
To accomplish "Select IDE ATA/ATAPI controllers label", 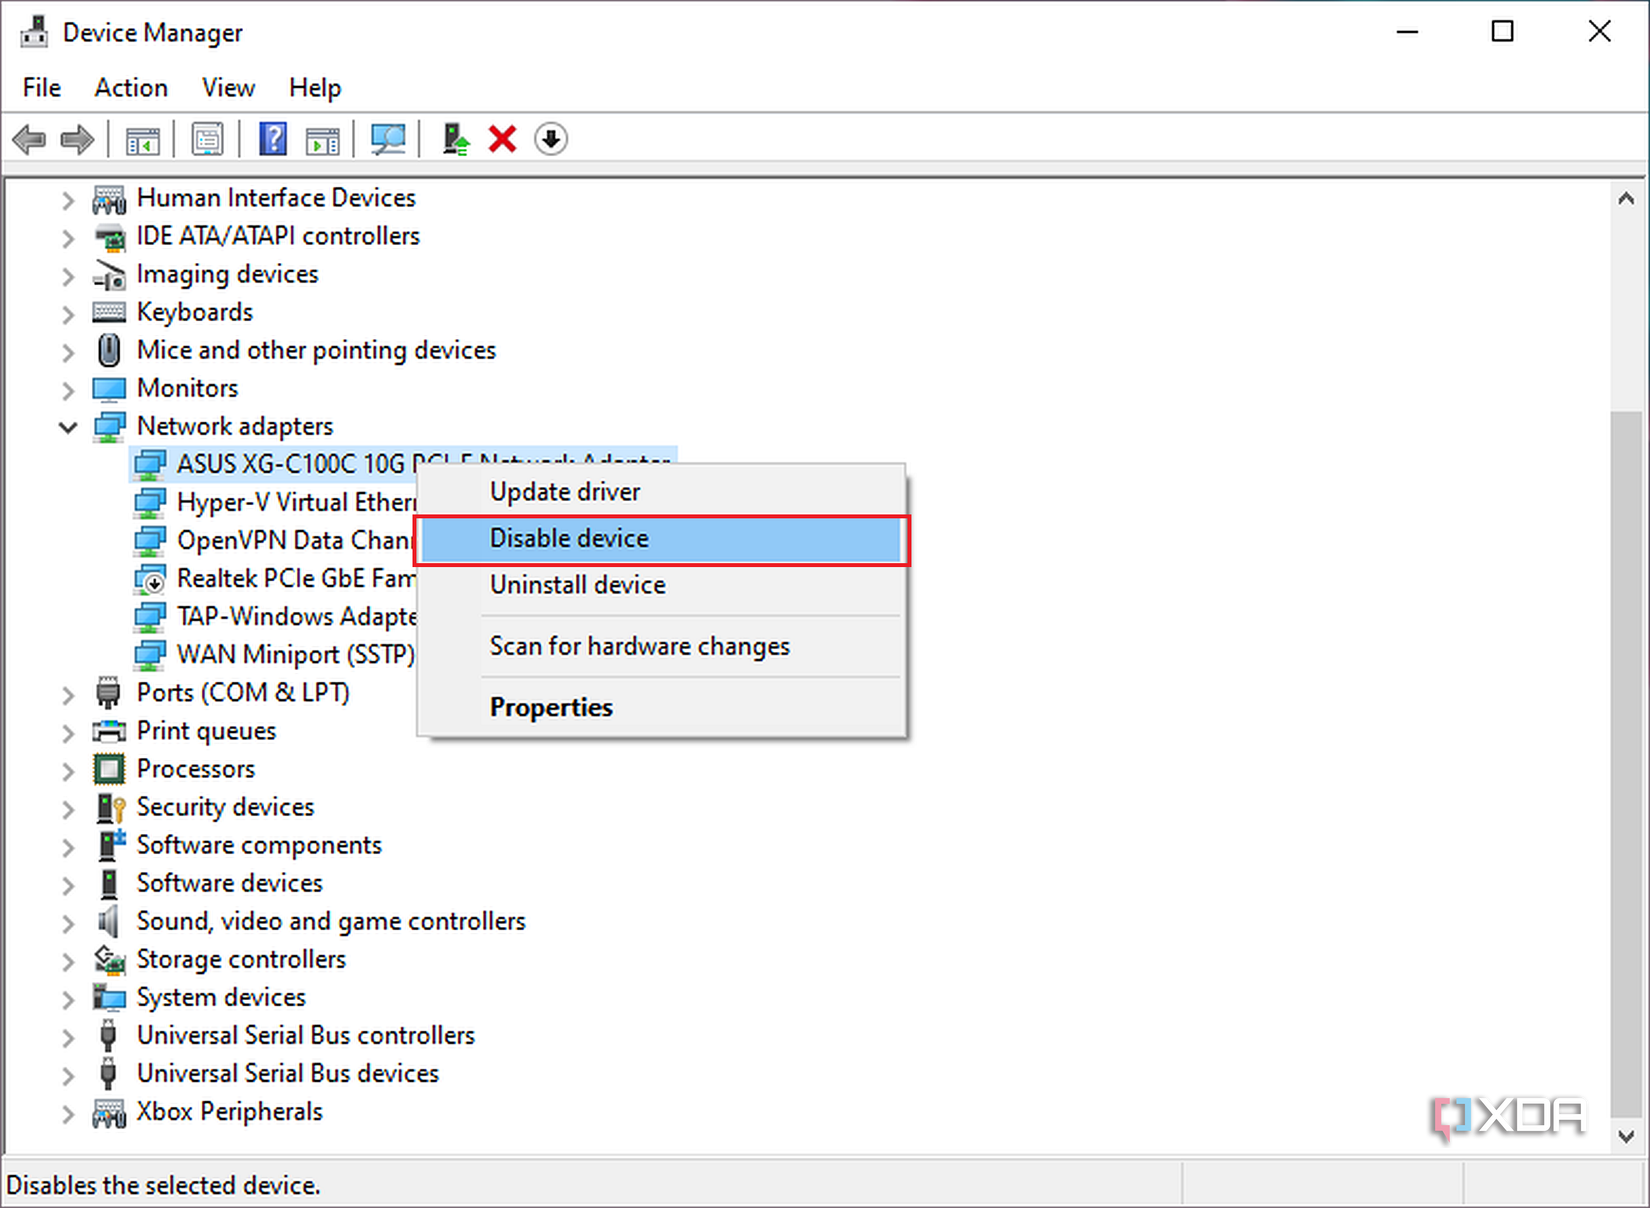I will (x=278, y=236).
